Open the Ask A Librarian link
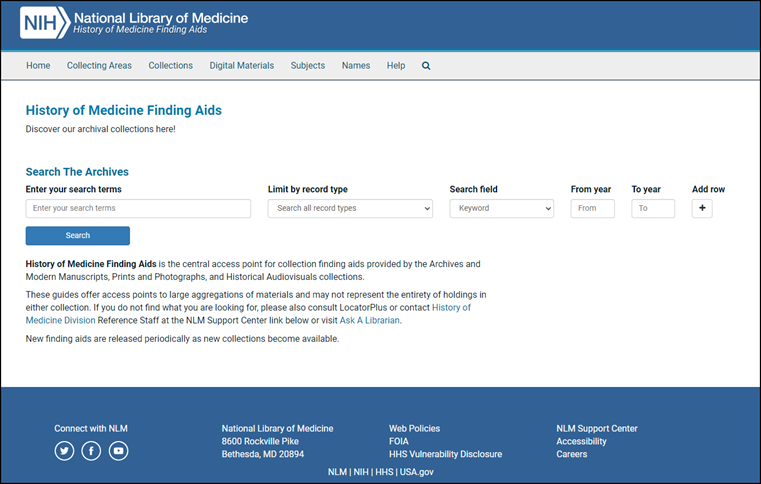761x484 pixels. (x=370, y=320)
